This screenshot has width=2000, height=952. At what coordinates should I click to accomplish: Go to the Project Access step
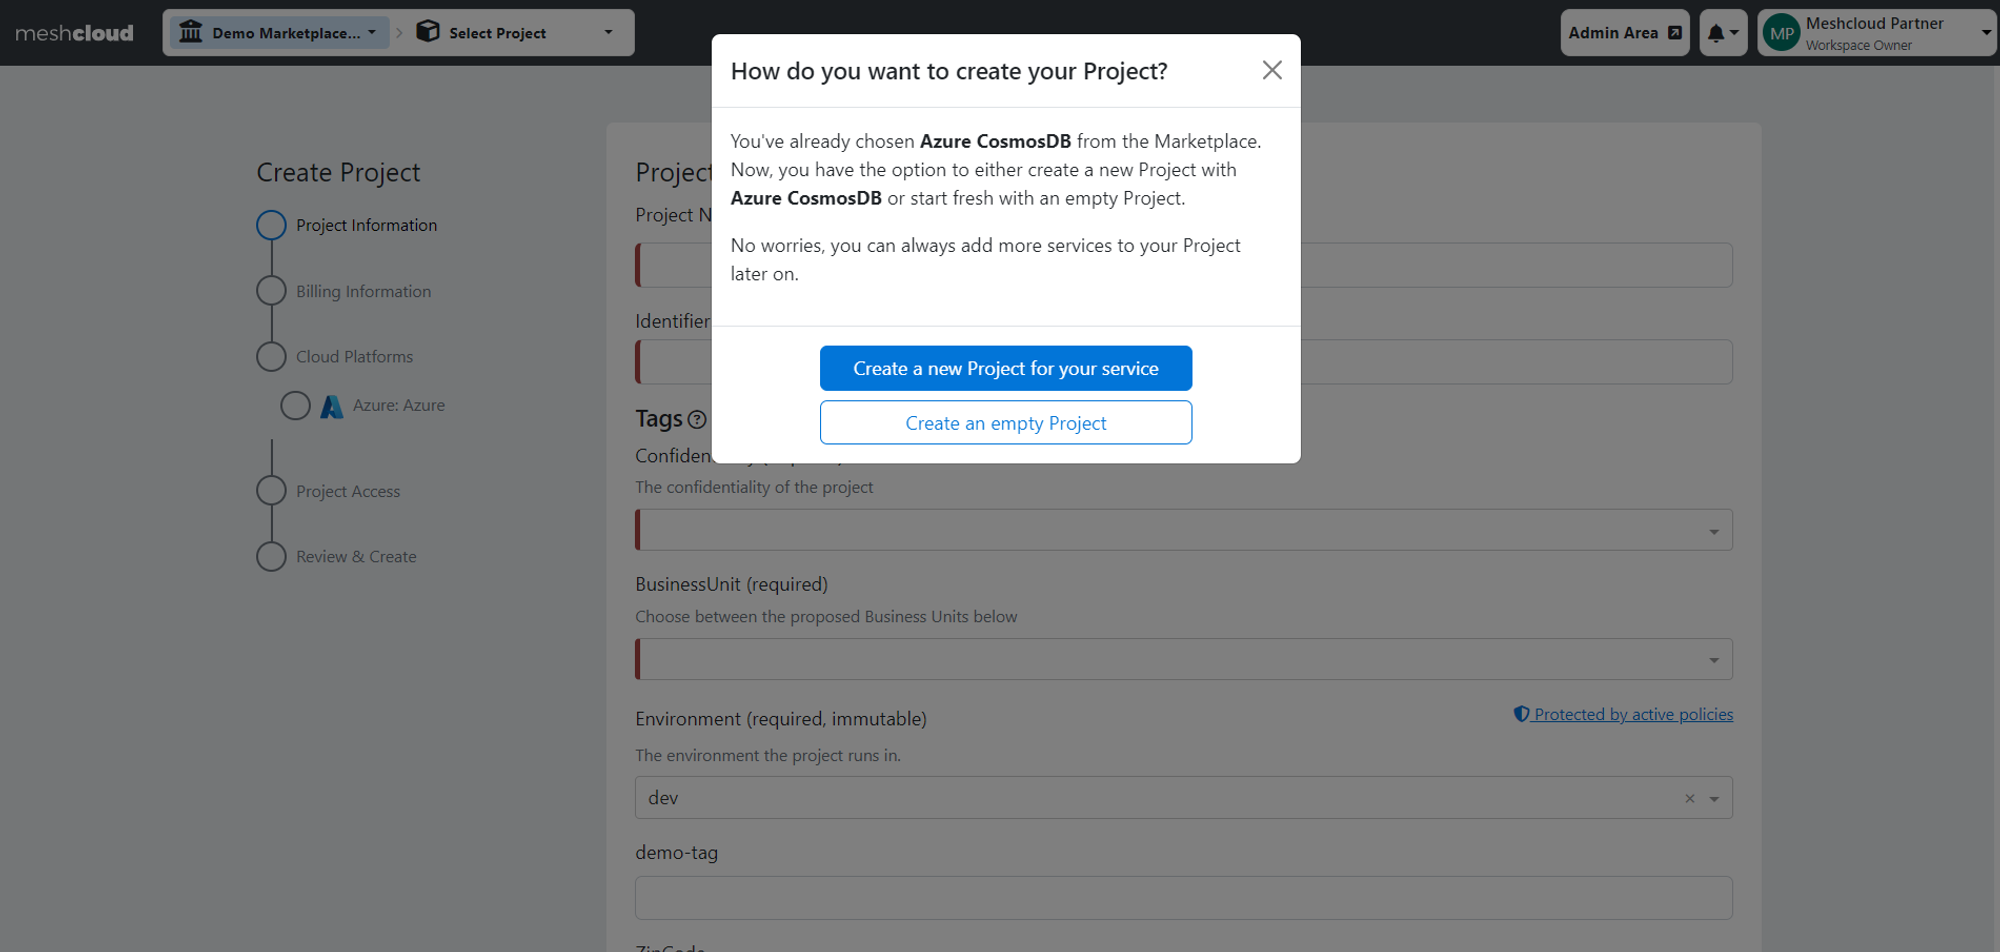tap(347, 491)
